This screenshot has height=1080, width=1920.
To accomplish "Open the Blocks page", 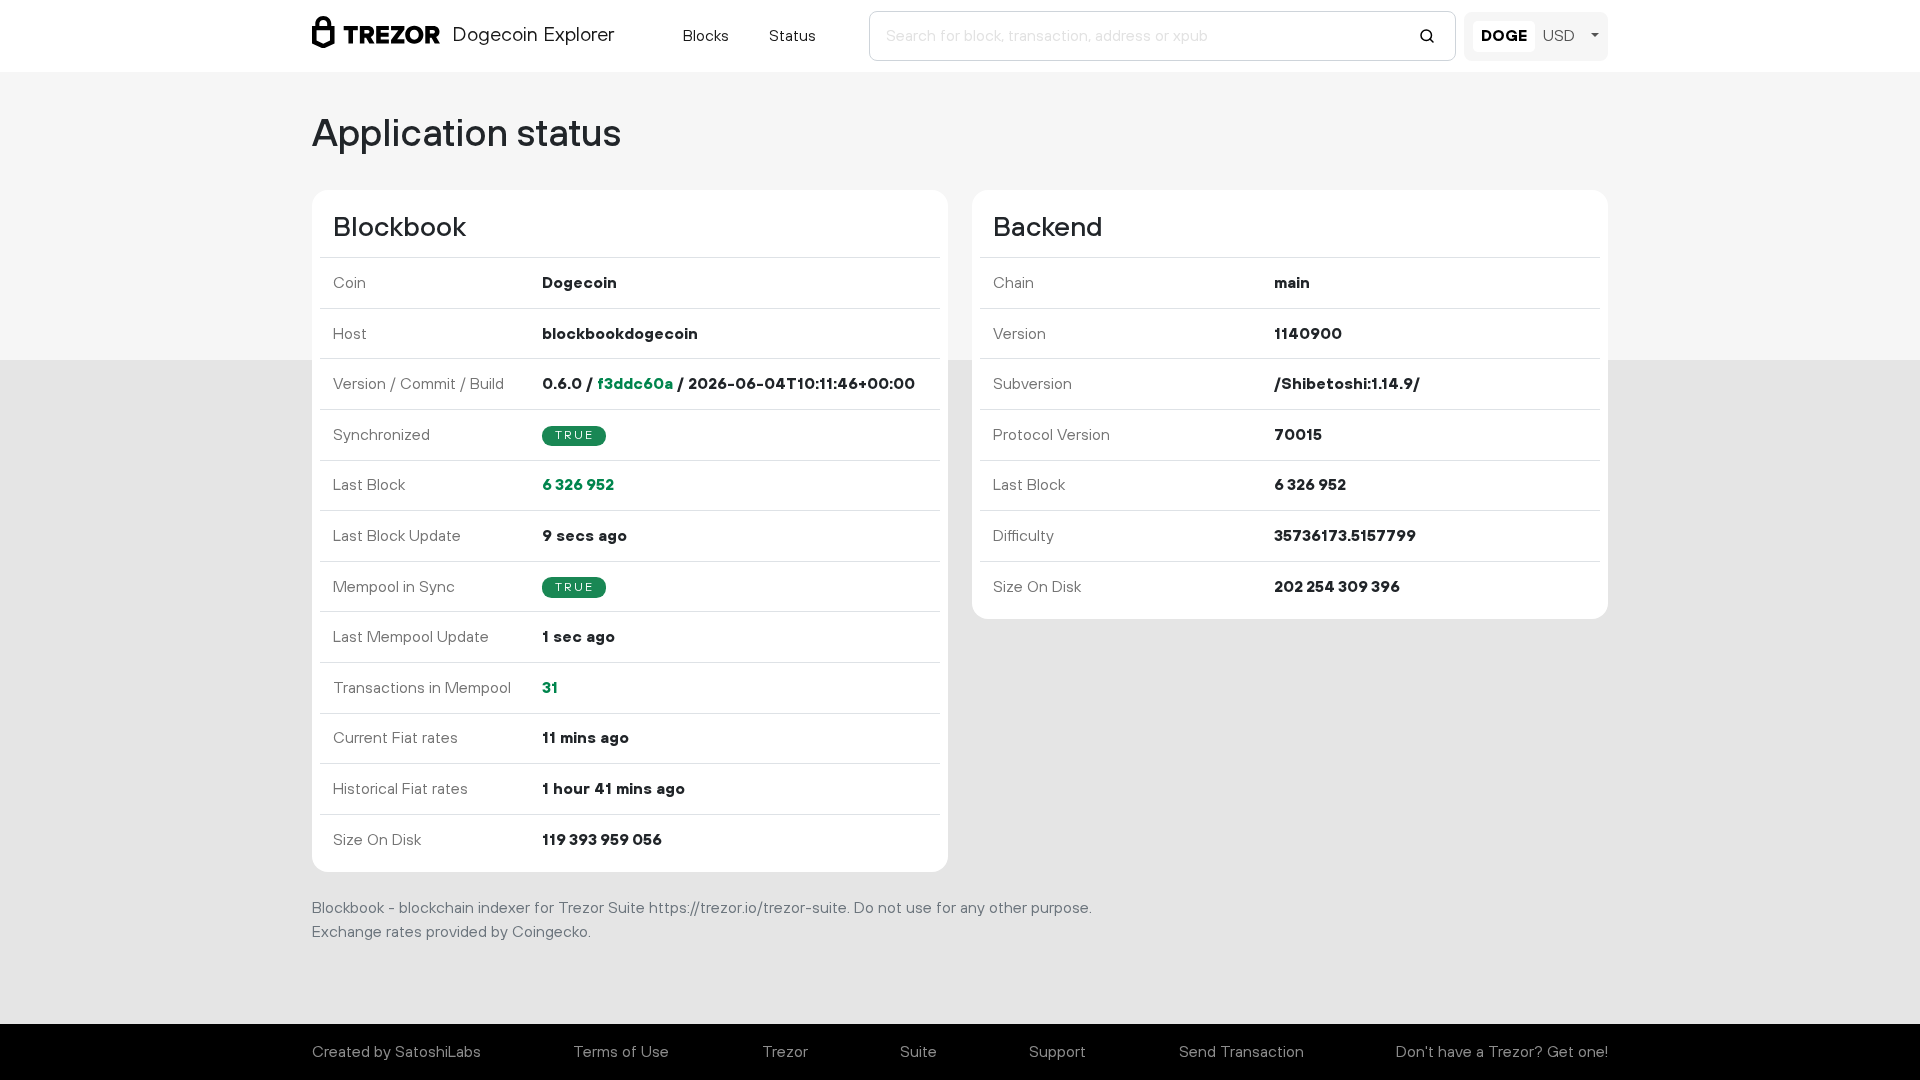I will pos(705,36).
